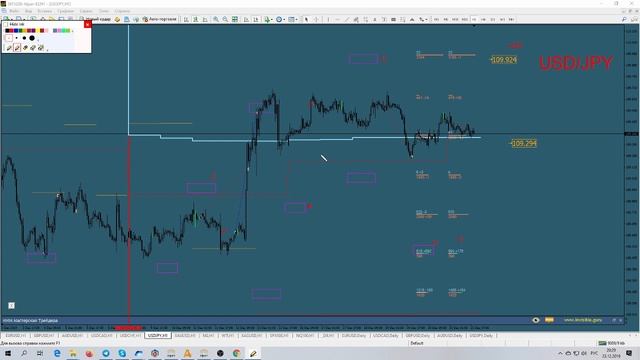Switch timeframe to M1
Viewport: 640px width, 360px height.
pos(436,19)
